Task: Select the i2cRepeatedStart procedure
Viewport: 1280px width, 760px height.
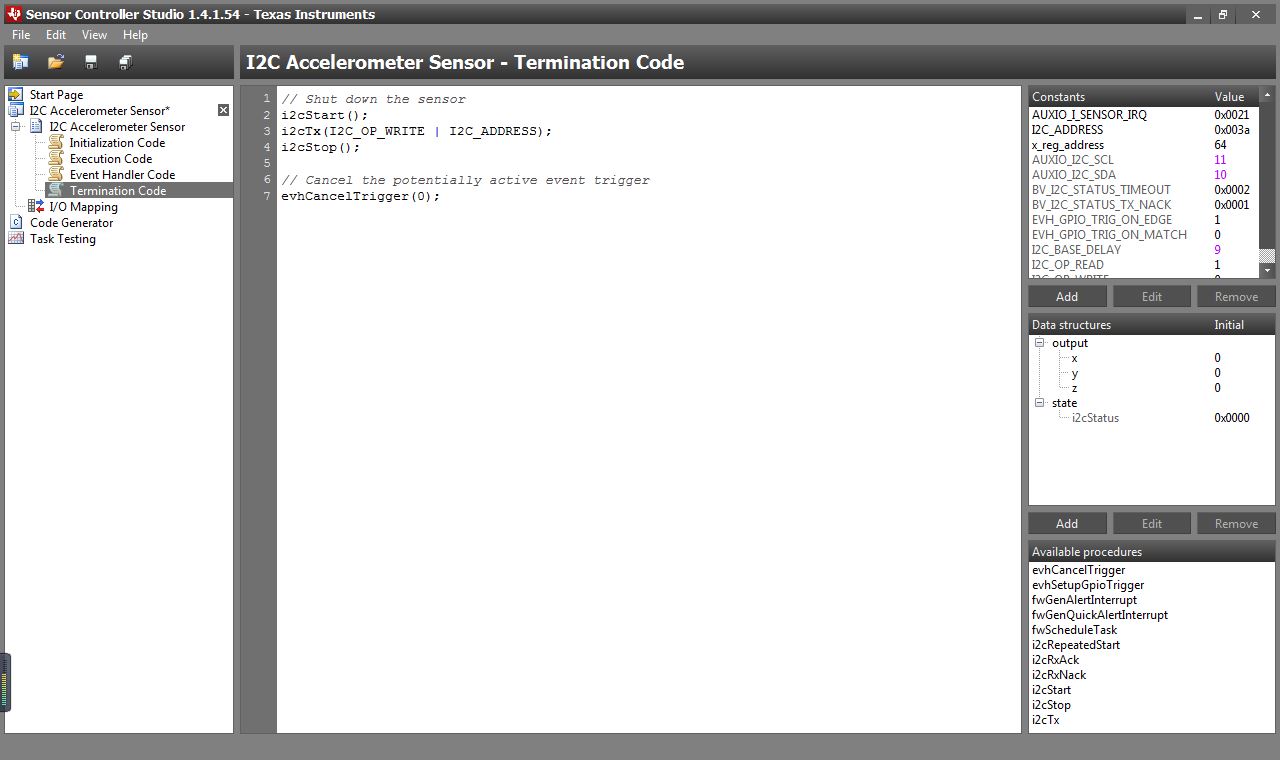Action: click(1076, 645)
